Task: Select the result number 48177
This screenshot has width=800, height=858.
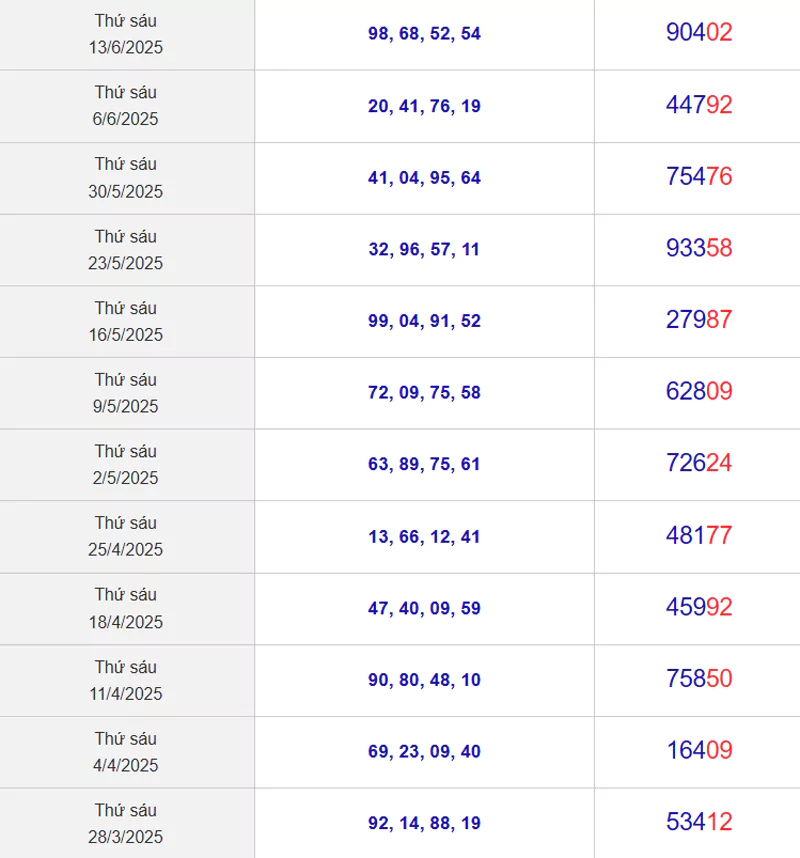Action: pos(699,536)
